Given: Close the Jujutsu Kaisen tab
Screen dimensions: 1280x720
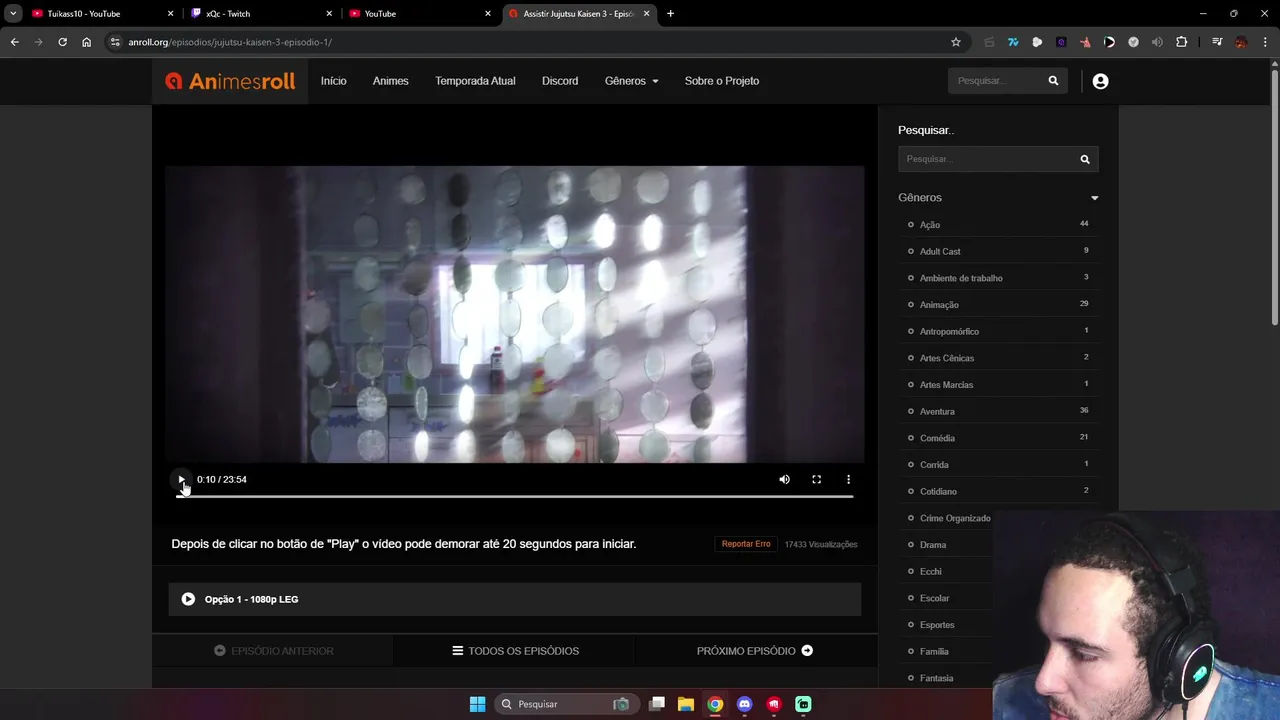Looking at the screenshot, I should tap(646, 14).
